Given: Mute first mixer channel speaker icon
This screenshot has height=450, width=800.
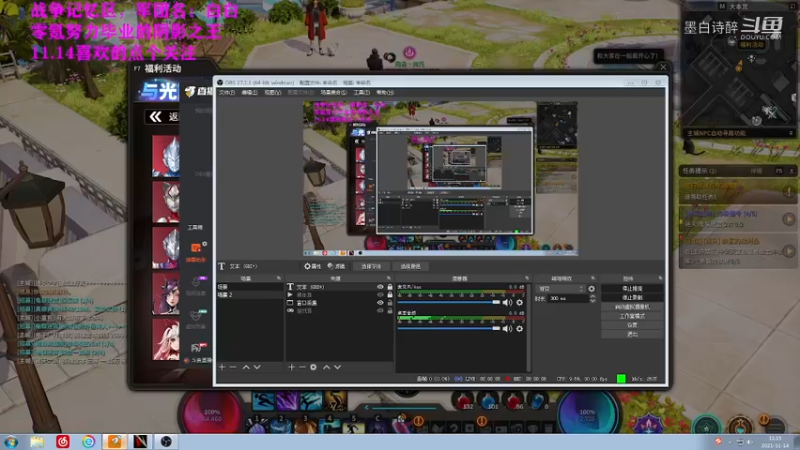Looking at the screenshot, I should pyautogui.click(x=507, y=303).
